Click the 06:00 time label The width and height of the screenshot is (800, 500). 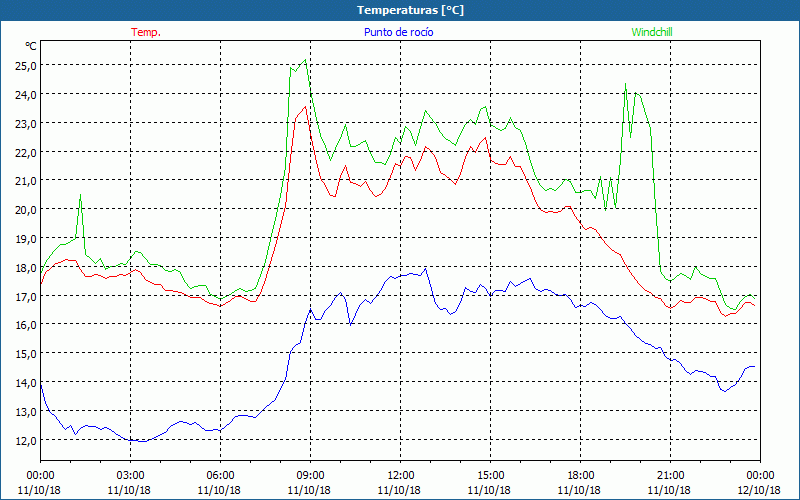click(x=220, y=475)
